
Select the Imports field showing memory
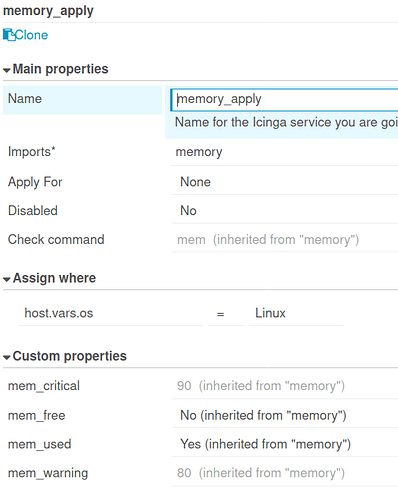(x=284, y=152)
